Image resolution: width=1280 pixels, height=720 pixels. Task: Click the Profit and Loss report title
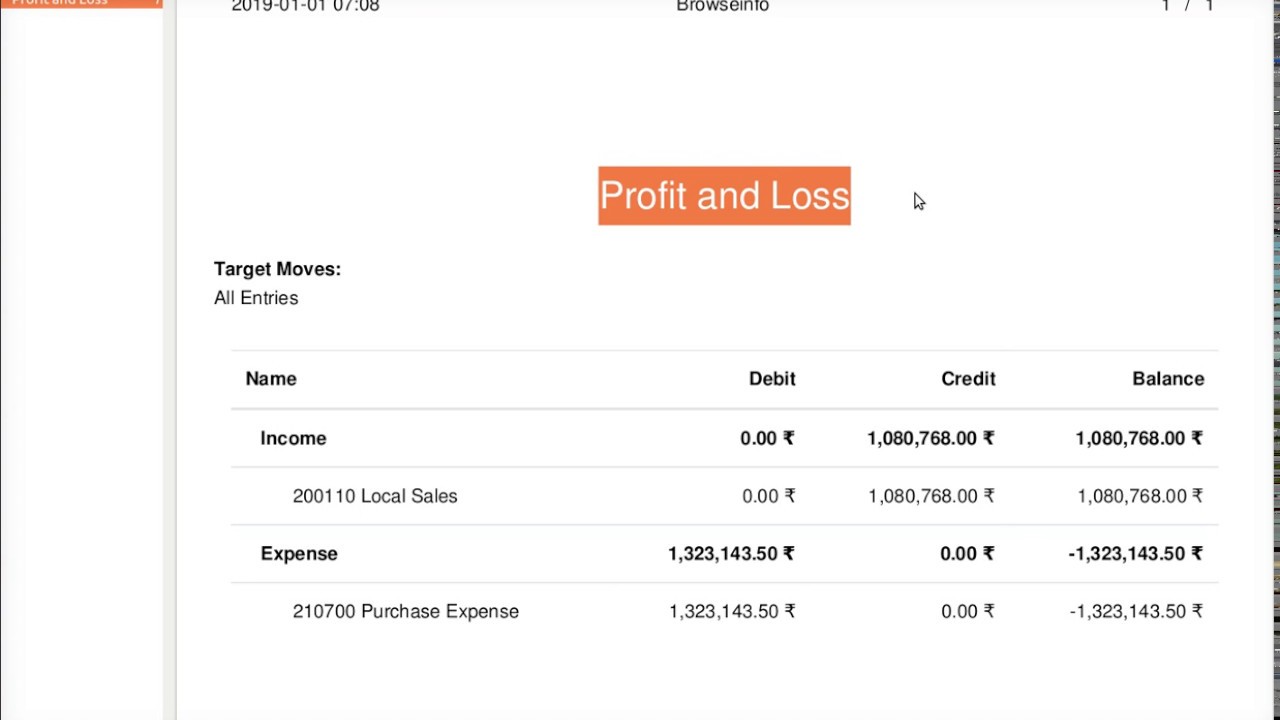(724, 196)
